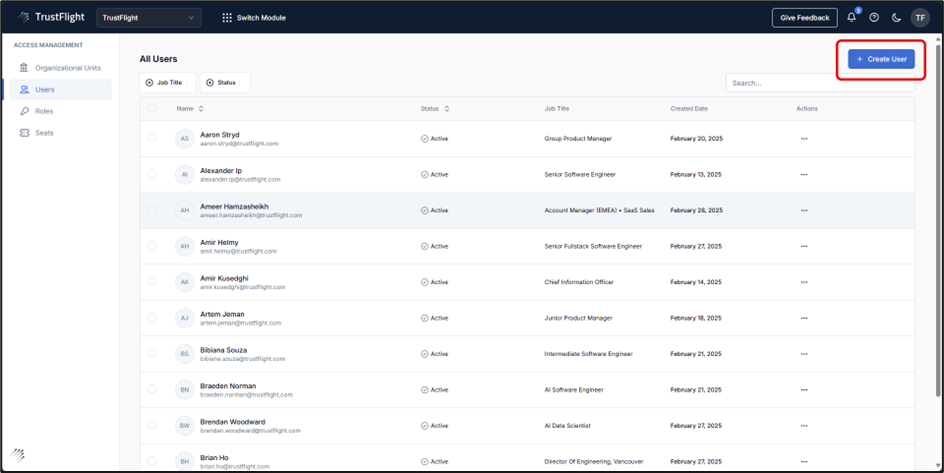Click the Chief Information Officer job title

(x=579, y=282)
